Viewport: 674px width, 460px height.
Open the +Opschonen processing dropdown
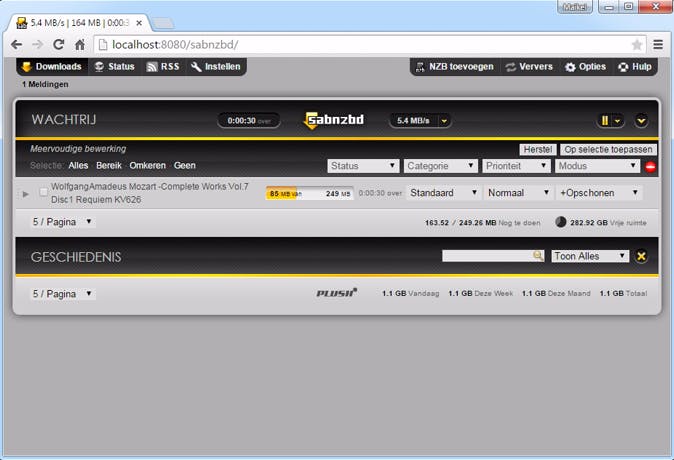click(599, 193)
